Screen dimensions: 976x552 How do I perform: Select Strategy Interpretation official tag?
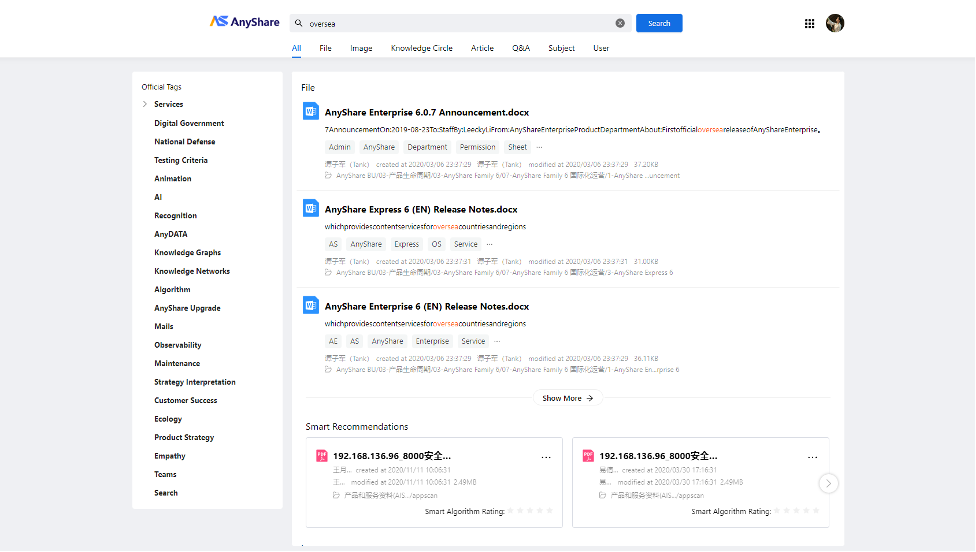(x=195, y=383)
